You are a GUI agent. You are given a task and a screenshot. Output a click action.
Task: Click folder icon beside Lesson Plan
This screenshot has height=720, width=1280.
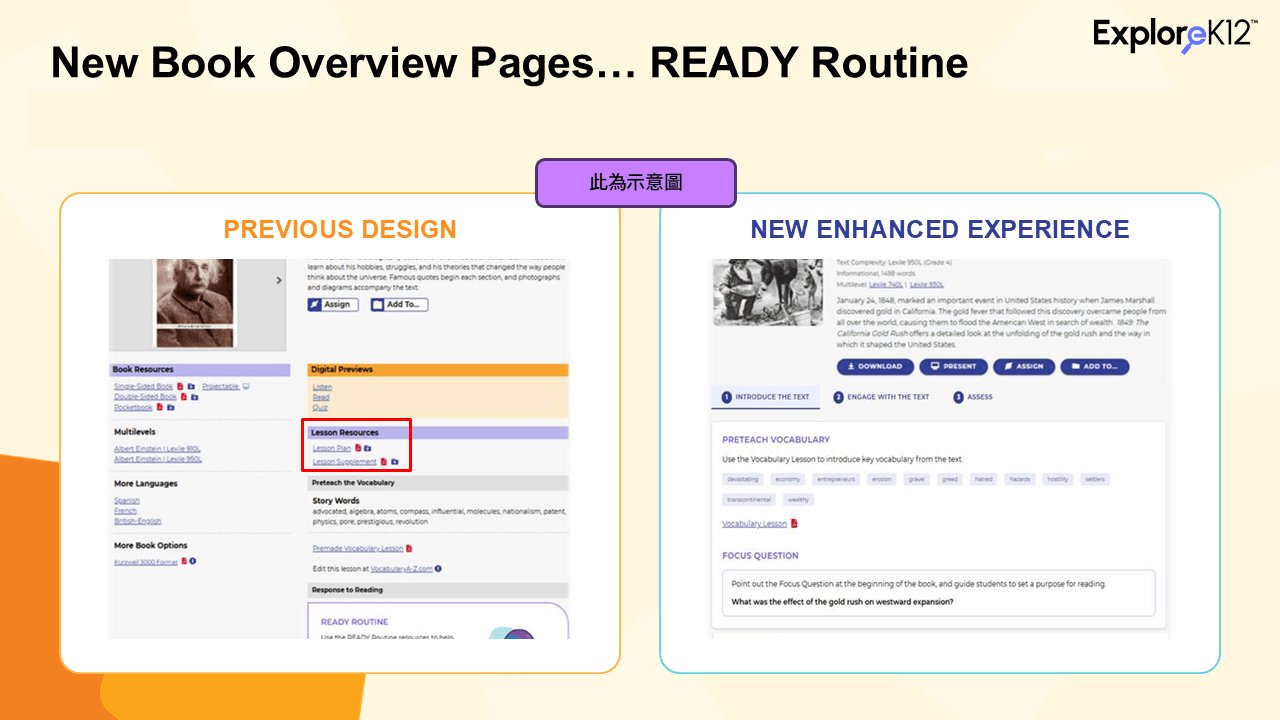point(368,448)
